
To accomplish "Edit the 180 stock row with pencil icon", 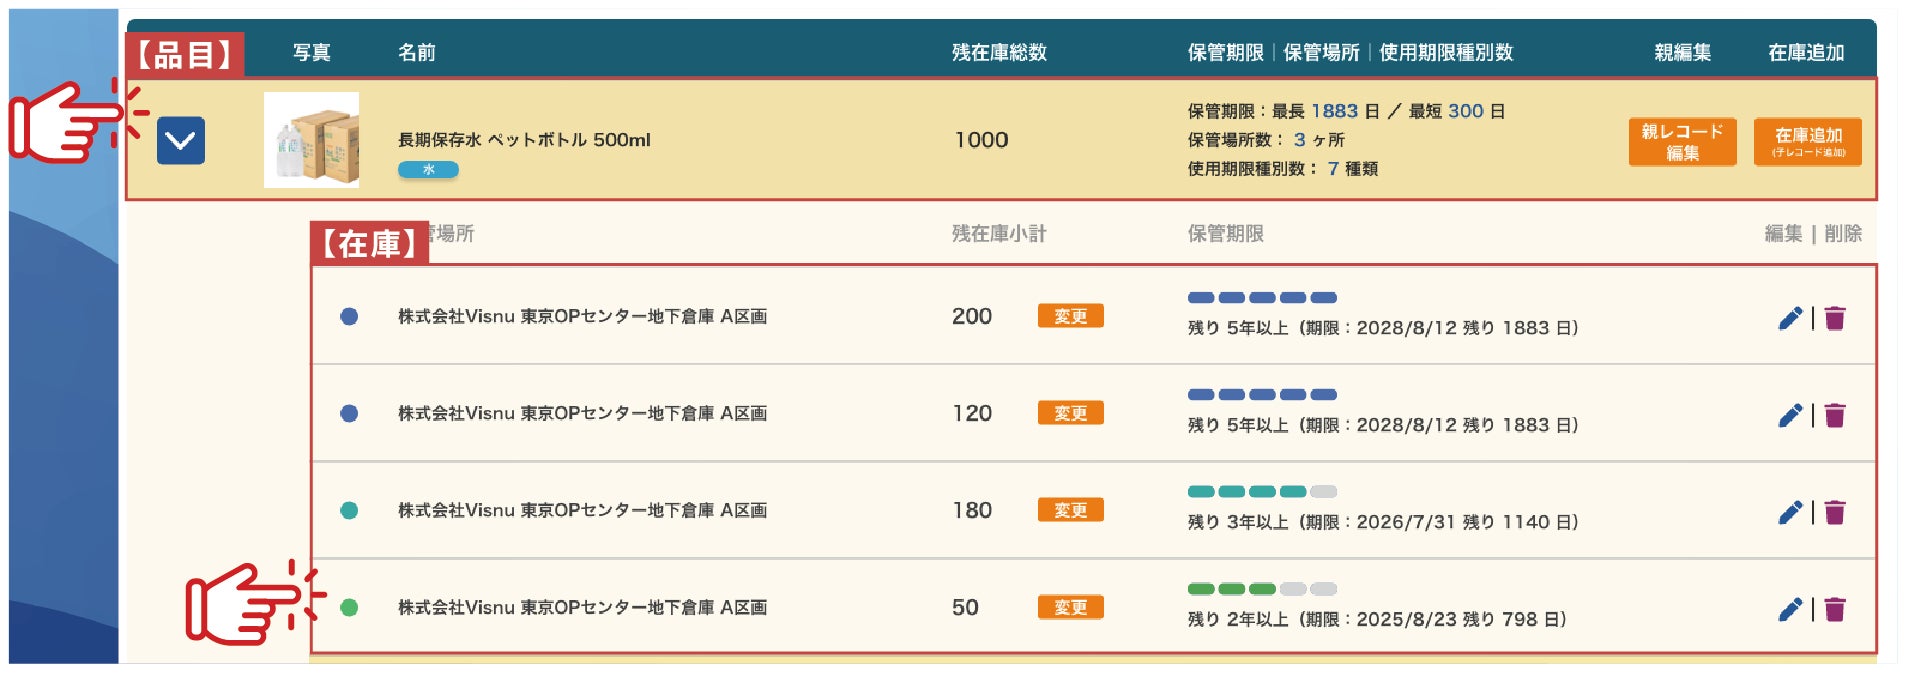I will coord(1790,512).
